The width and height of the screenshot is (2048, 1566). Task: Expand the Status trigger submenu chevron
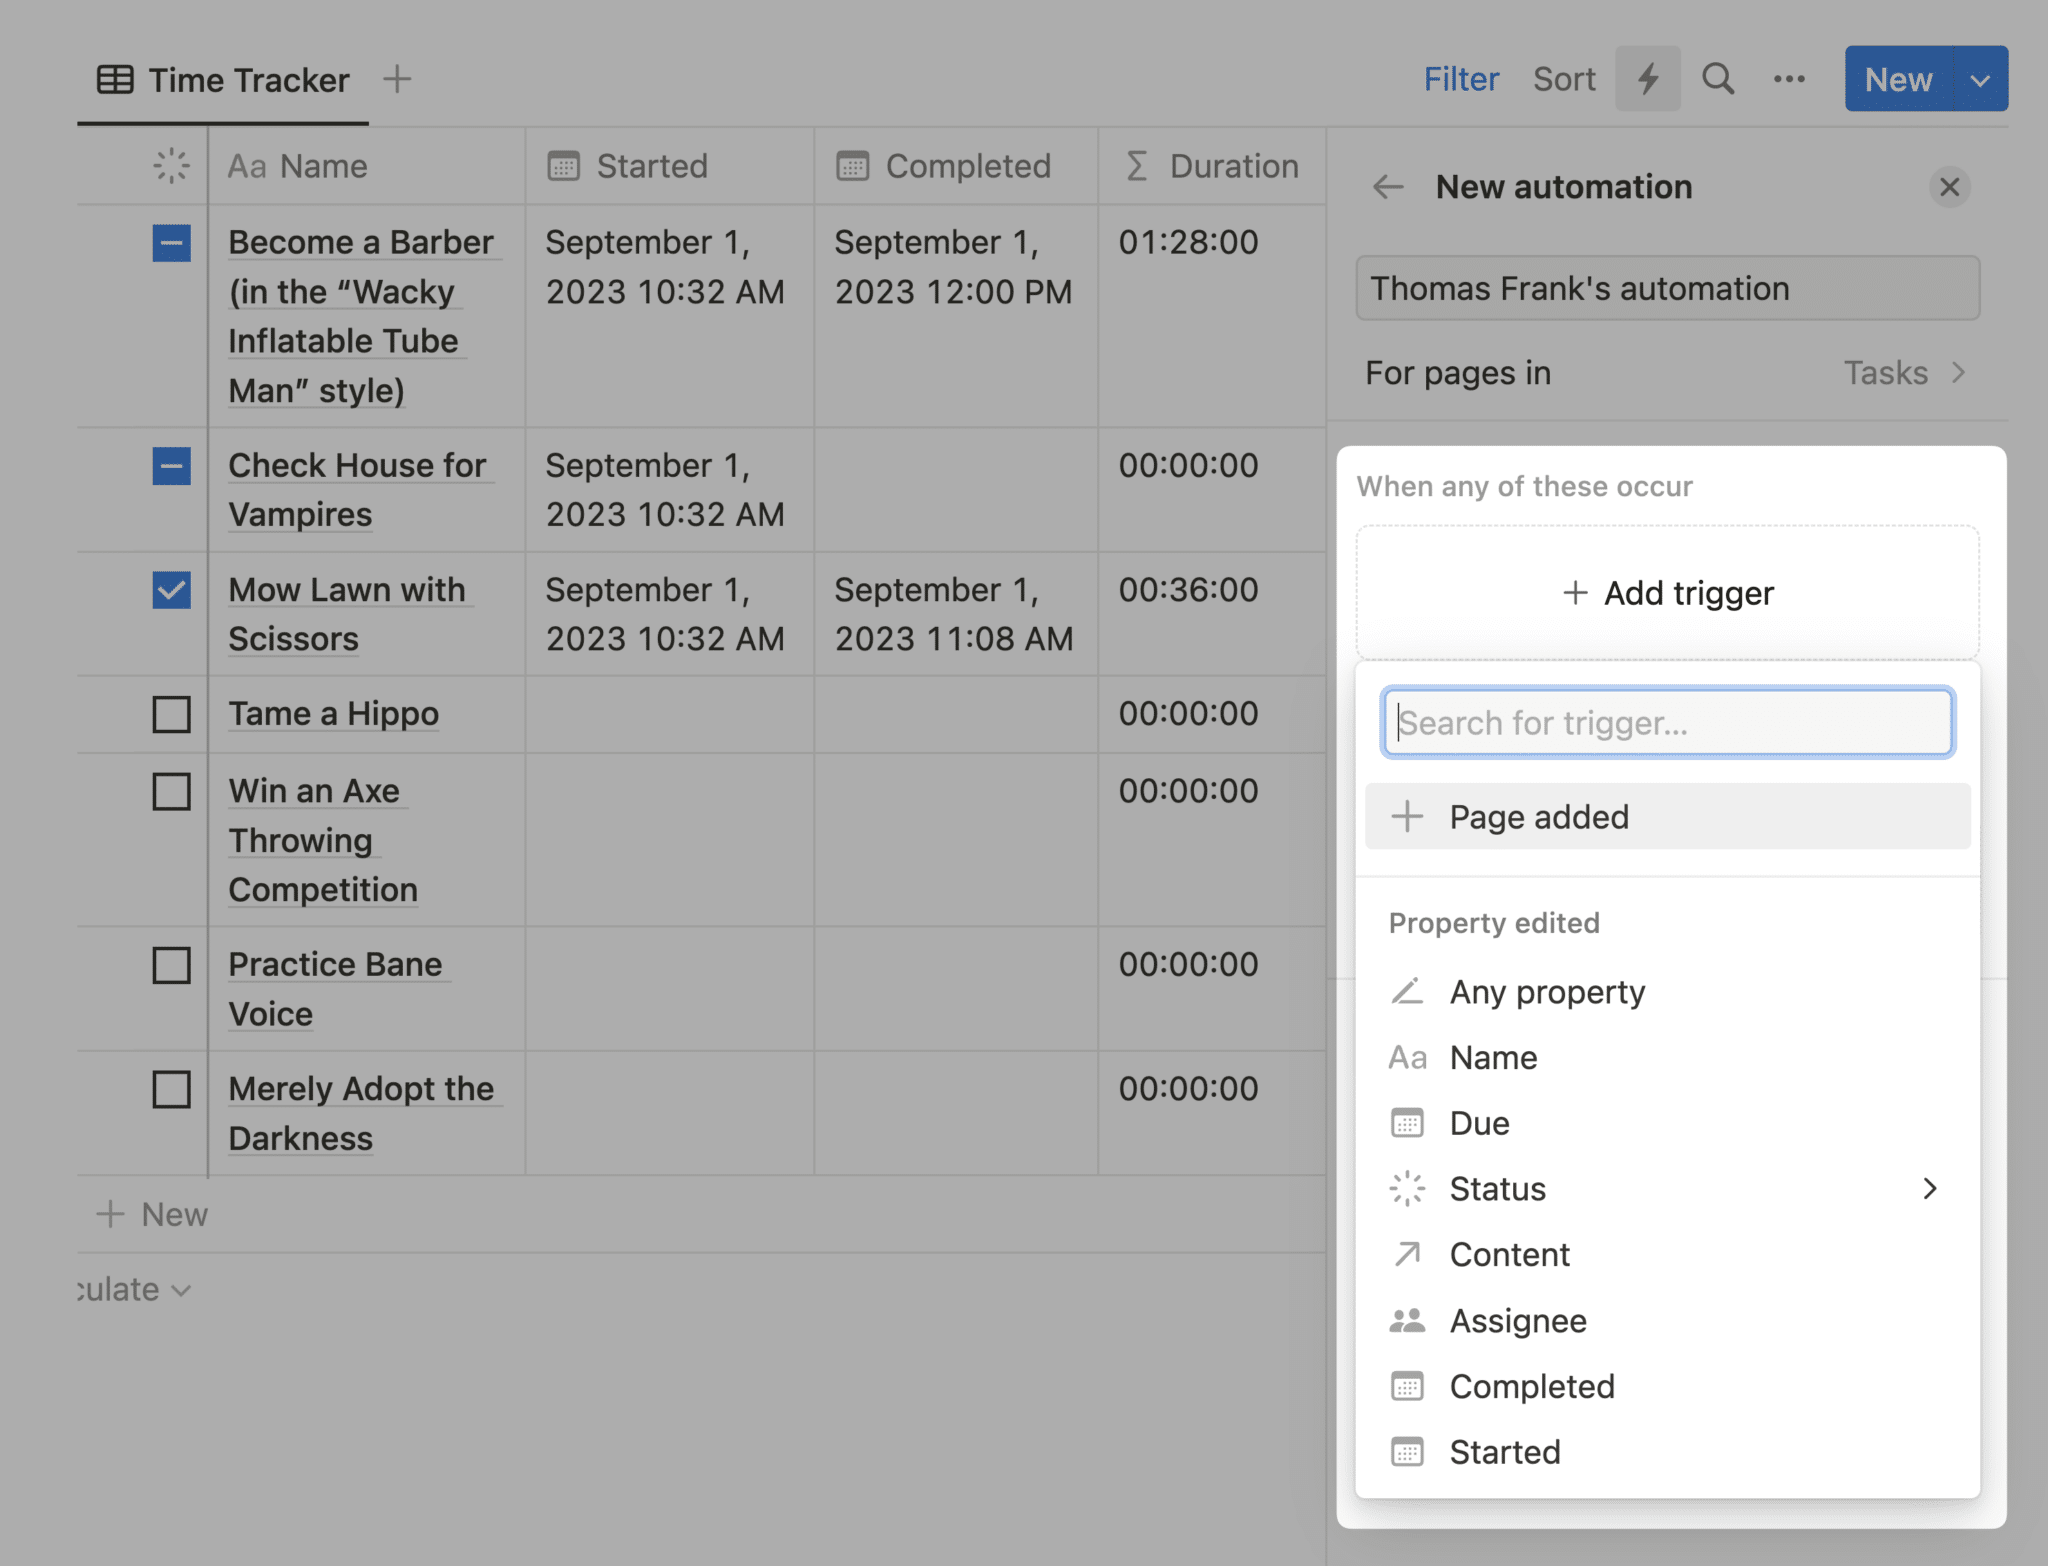1928,1189
